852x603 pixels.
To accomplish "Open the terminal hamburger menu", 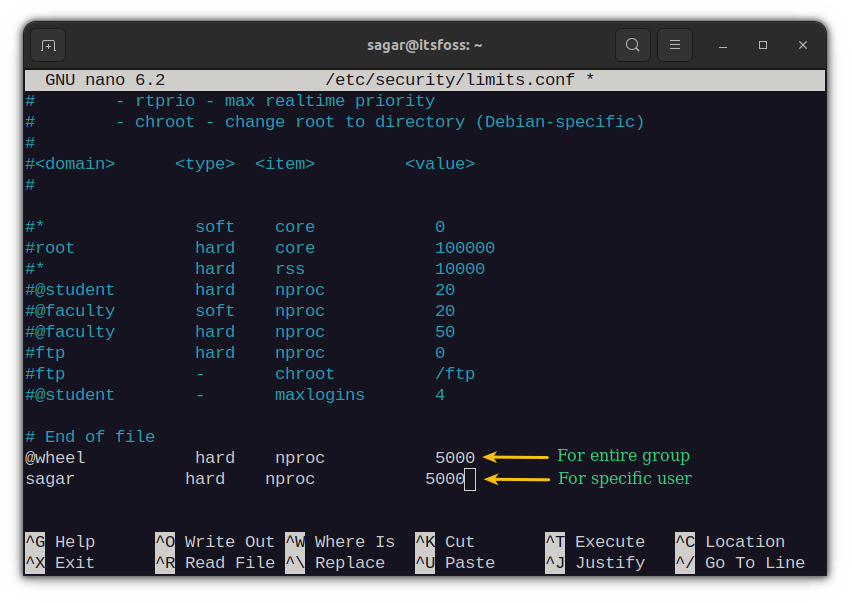I will tap(675, 44).
